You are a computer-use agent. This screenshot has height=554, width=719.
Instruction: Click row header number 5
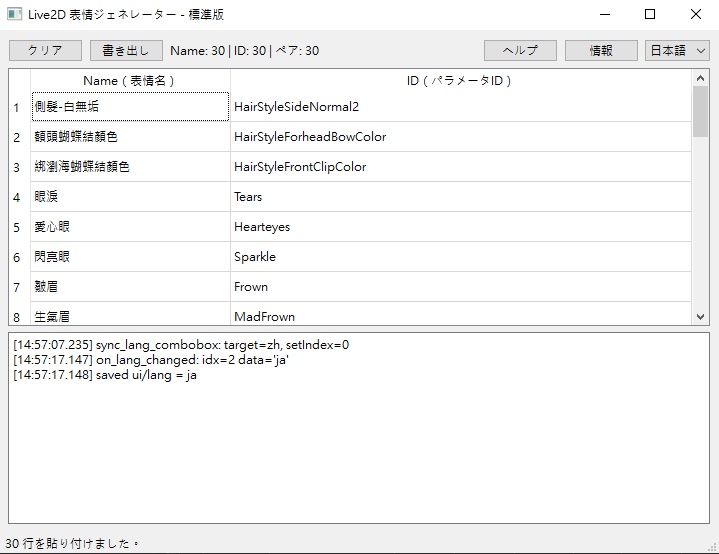pyautogui.click(x=19, y=227)
